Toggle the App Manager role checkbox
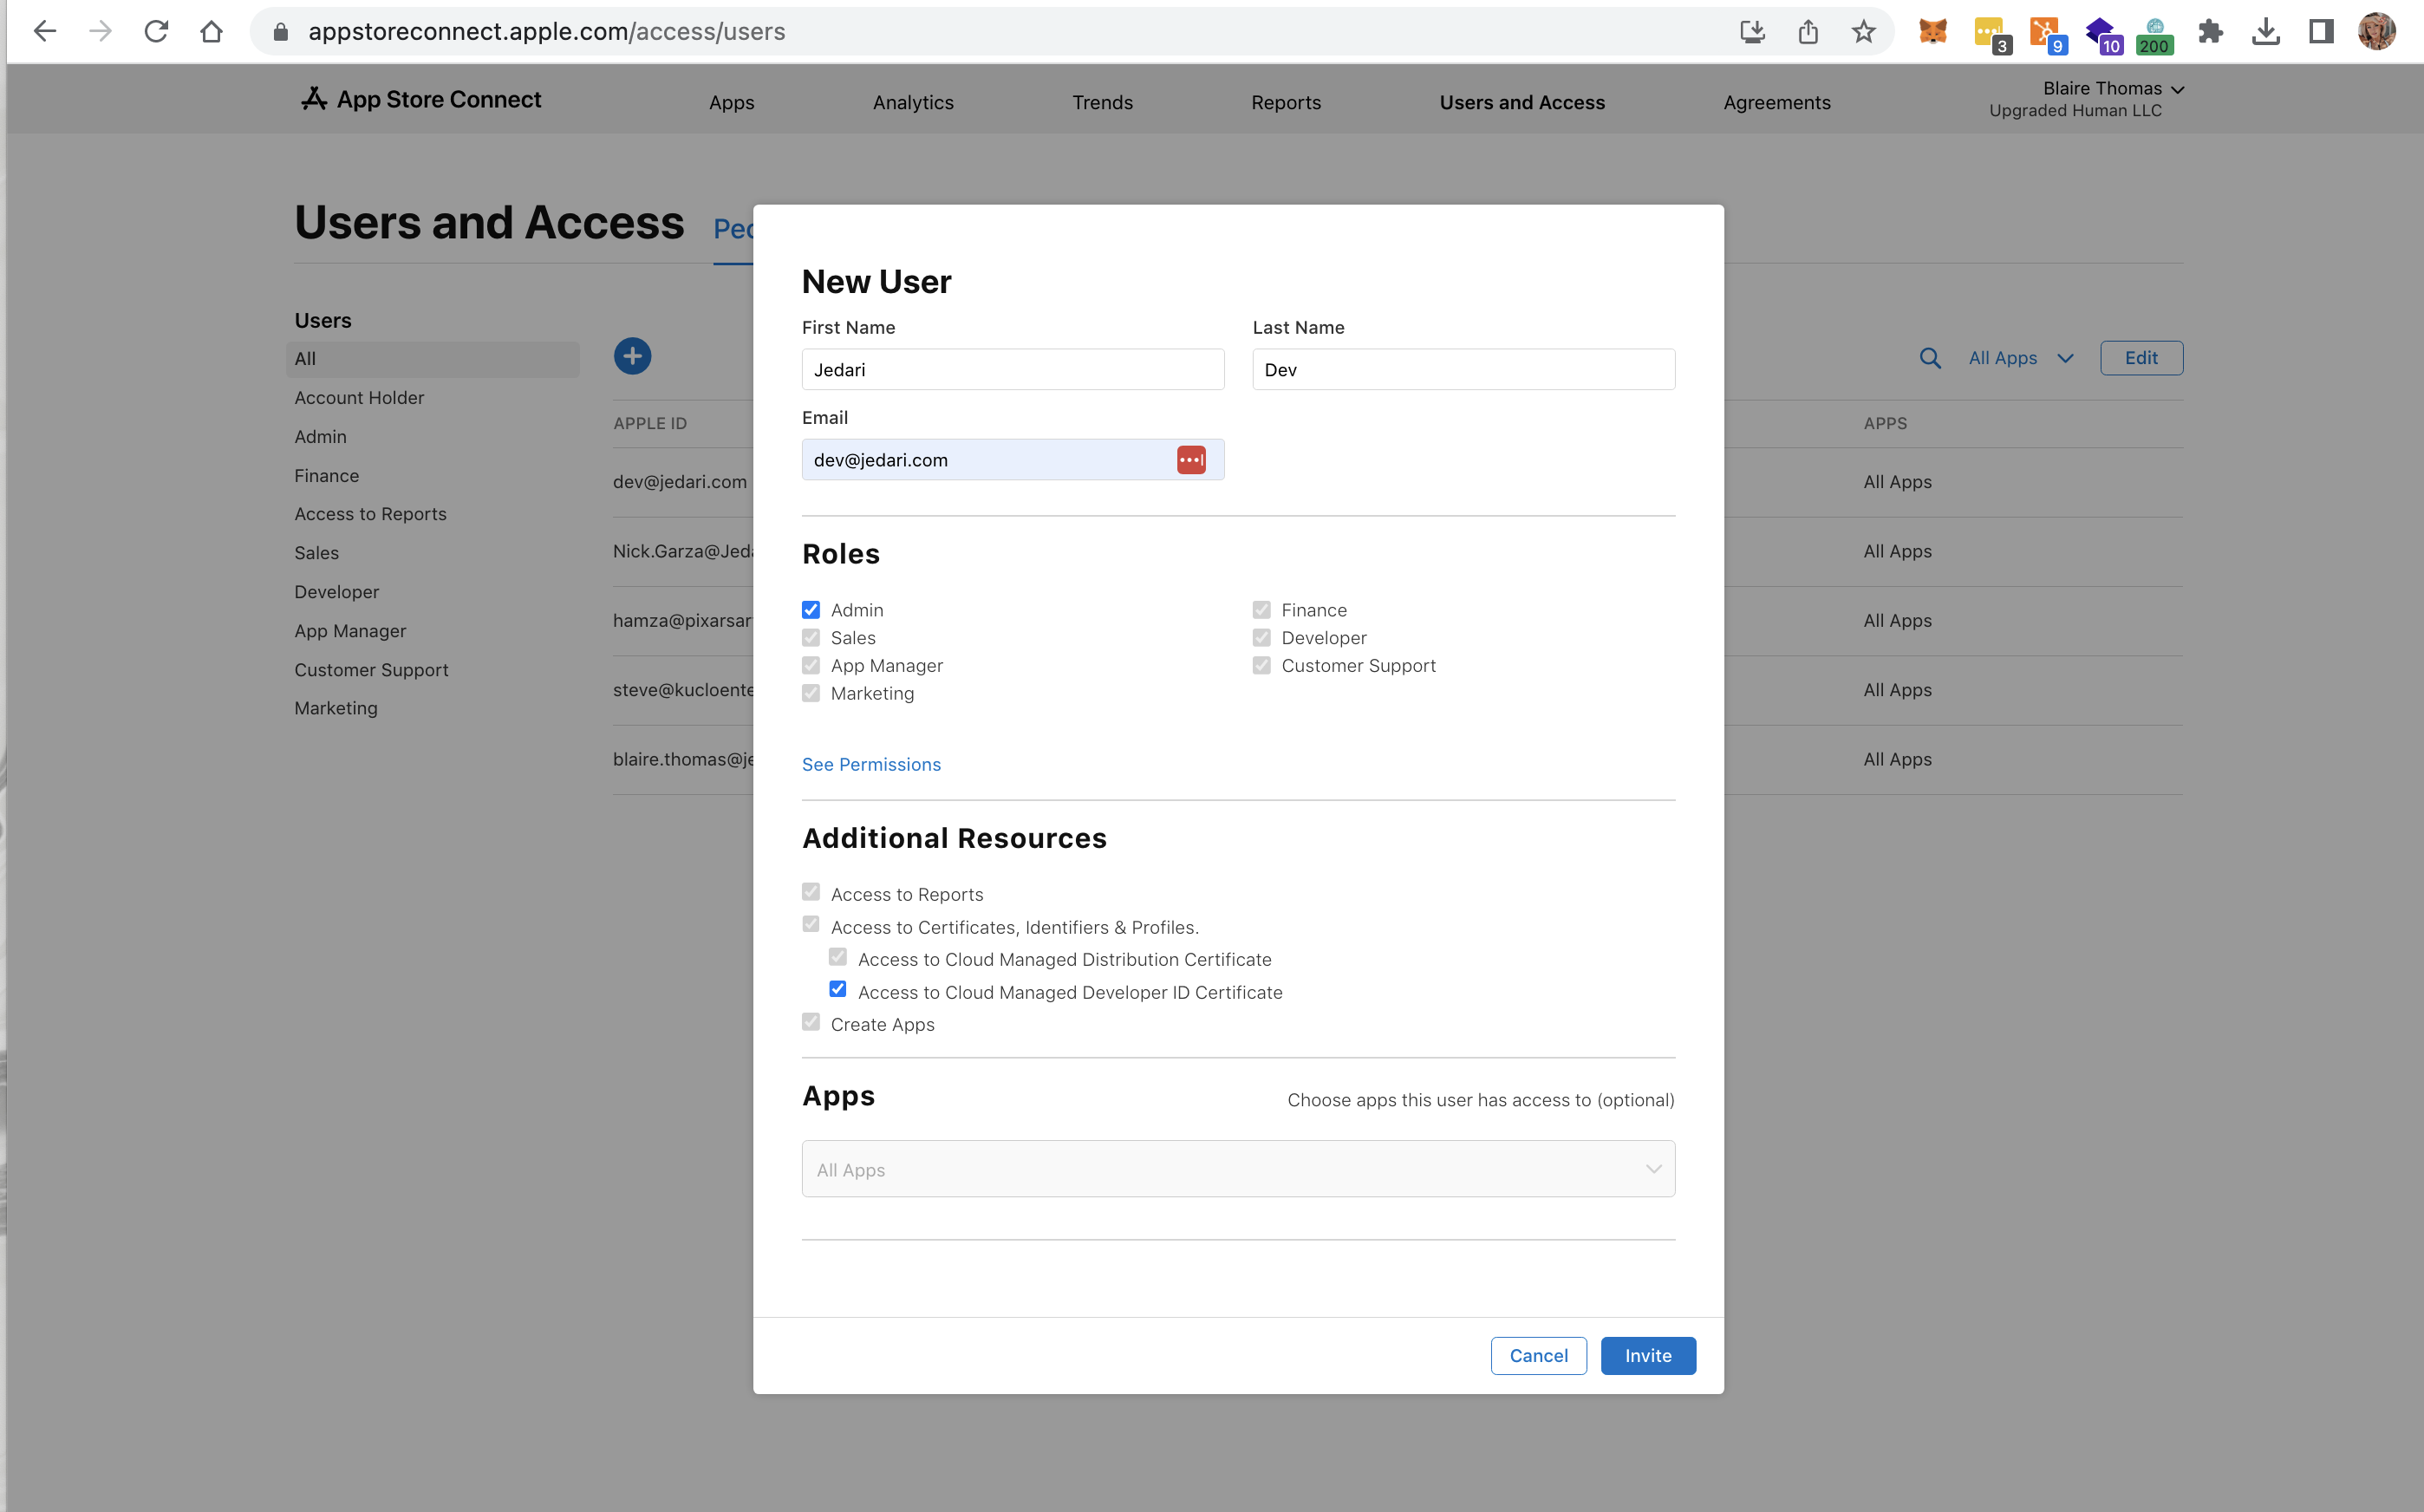Screen dimensions: 2424x1512 (x=811, y=665)
